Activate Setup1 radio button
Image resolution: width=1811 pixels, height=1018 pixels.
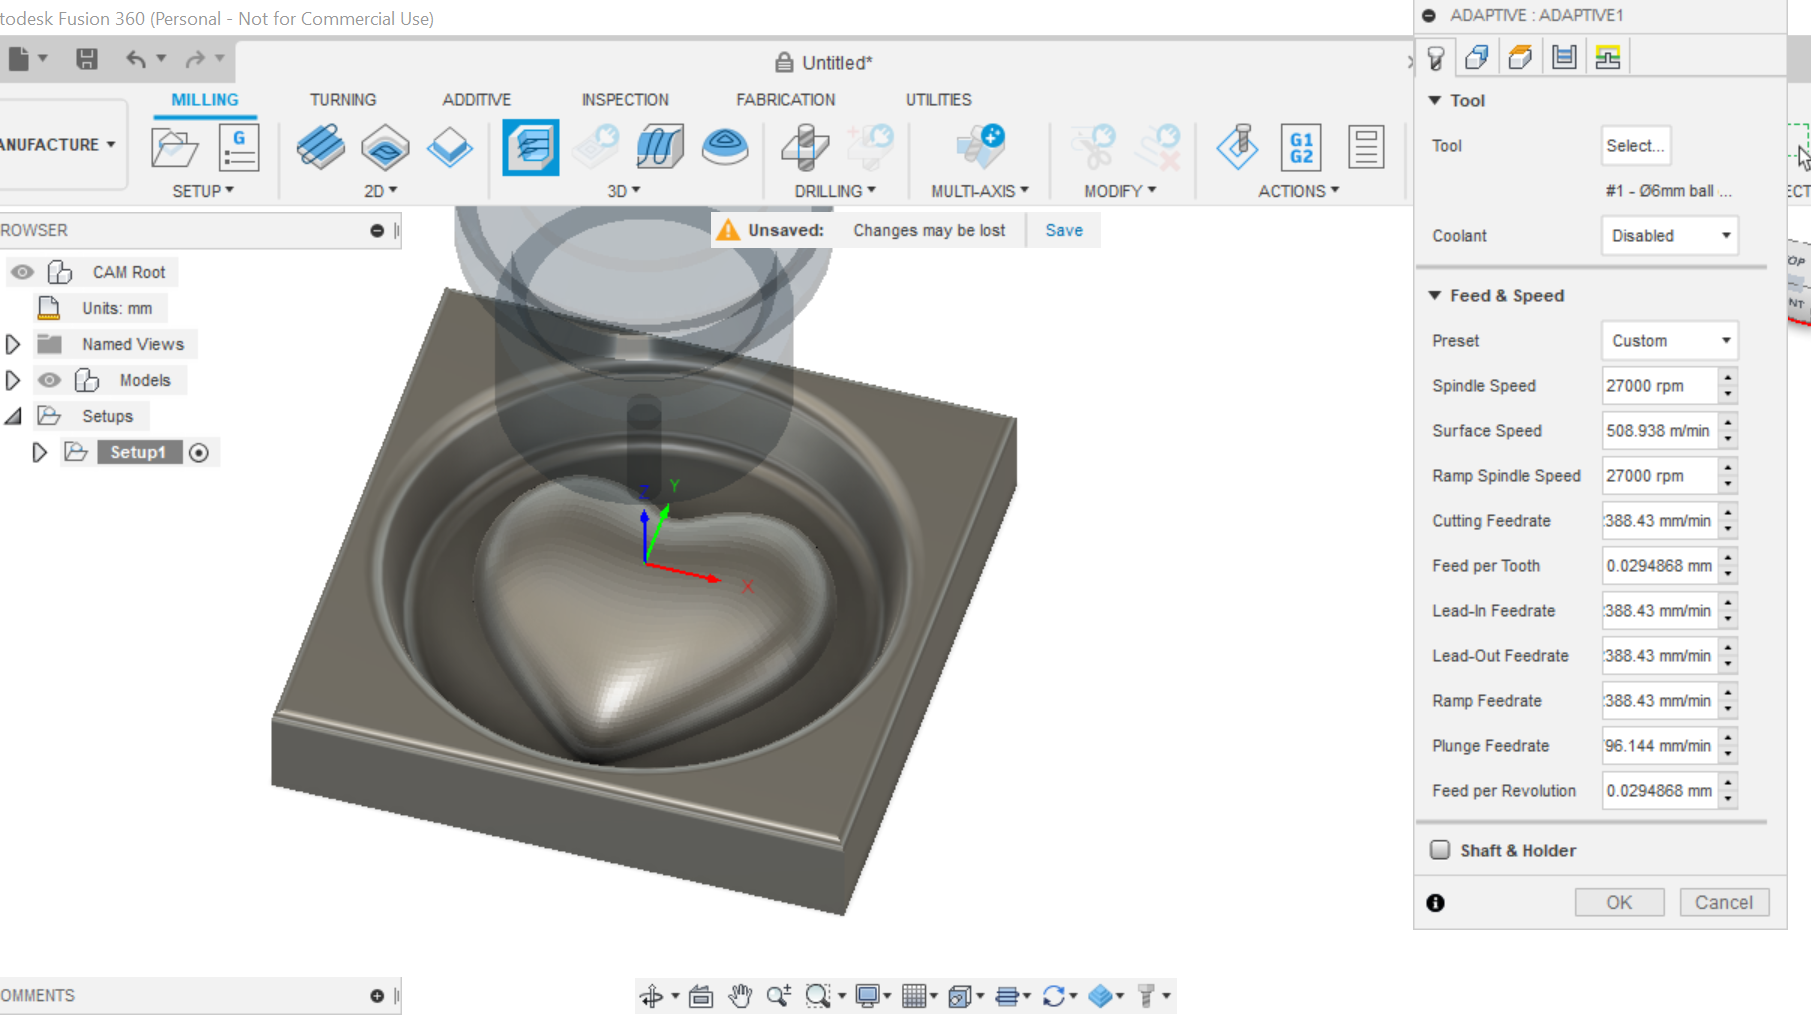click(x=199, y=453)
